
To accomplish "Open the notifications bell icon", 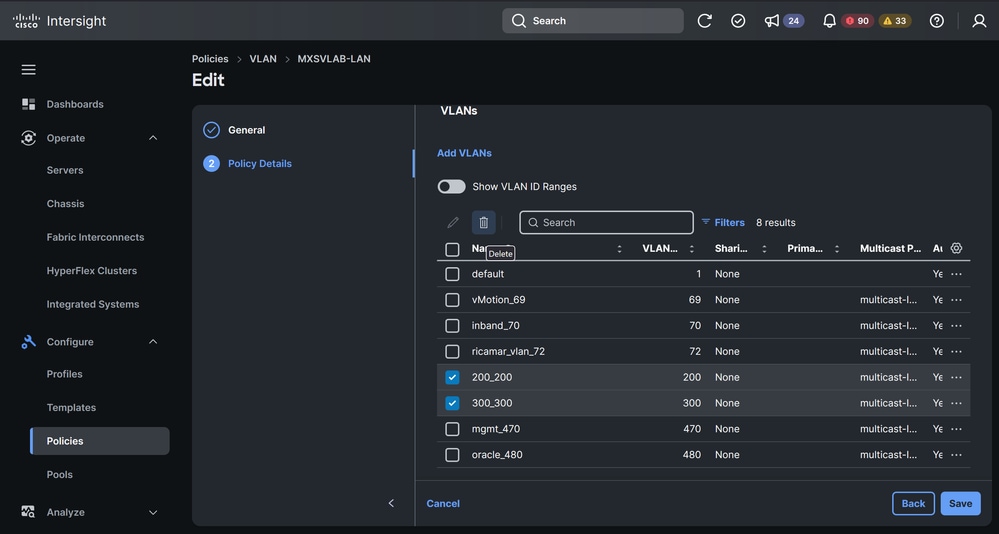I will click(829, 21).
